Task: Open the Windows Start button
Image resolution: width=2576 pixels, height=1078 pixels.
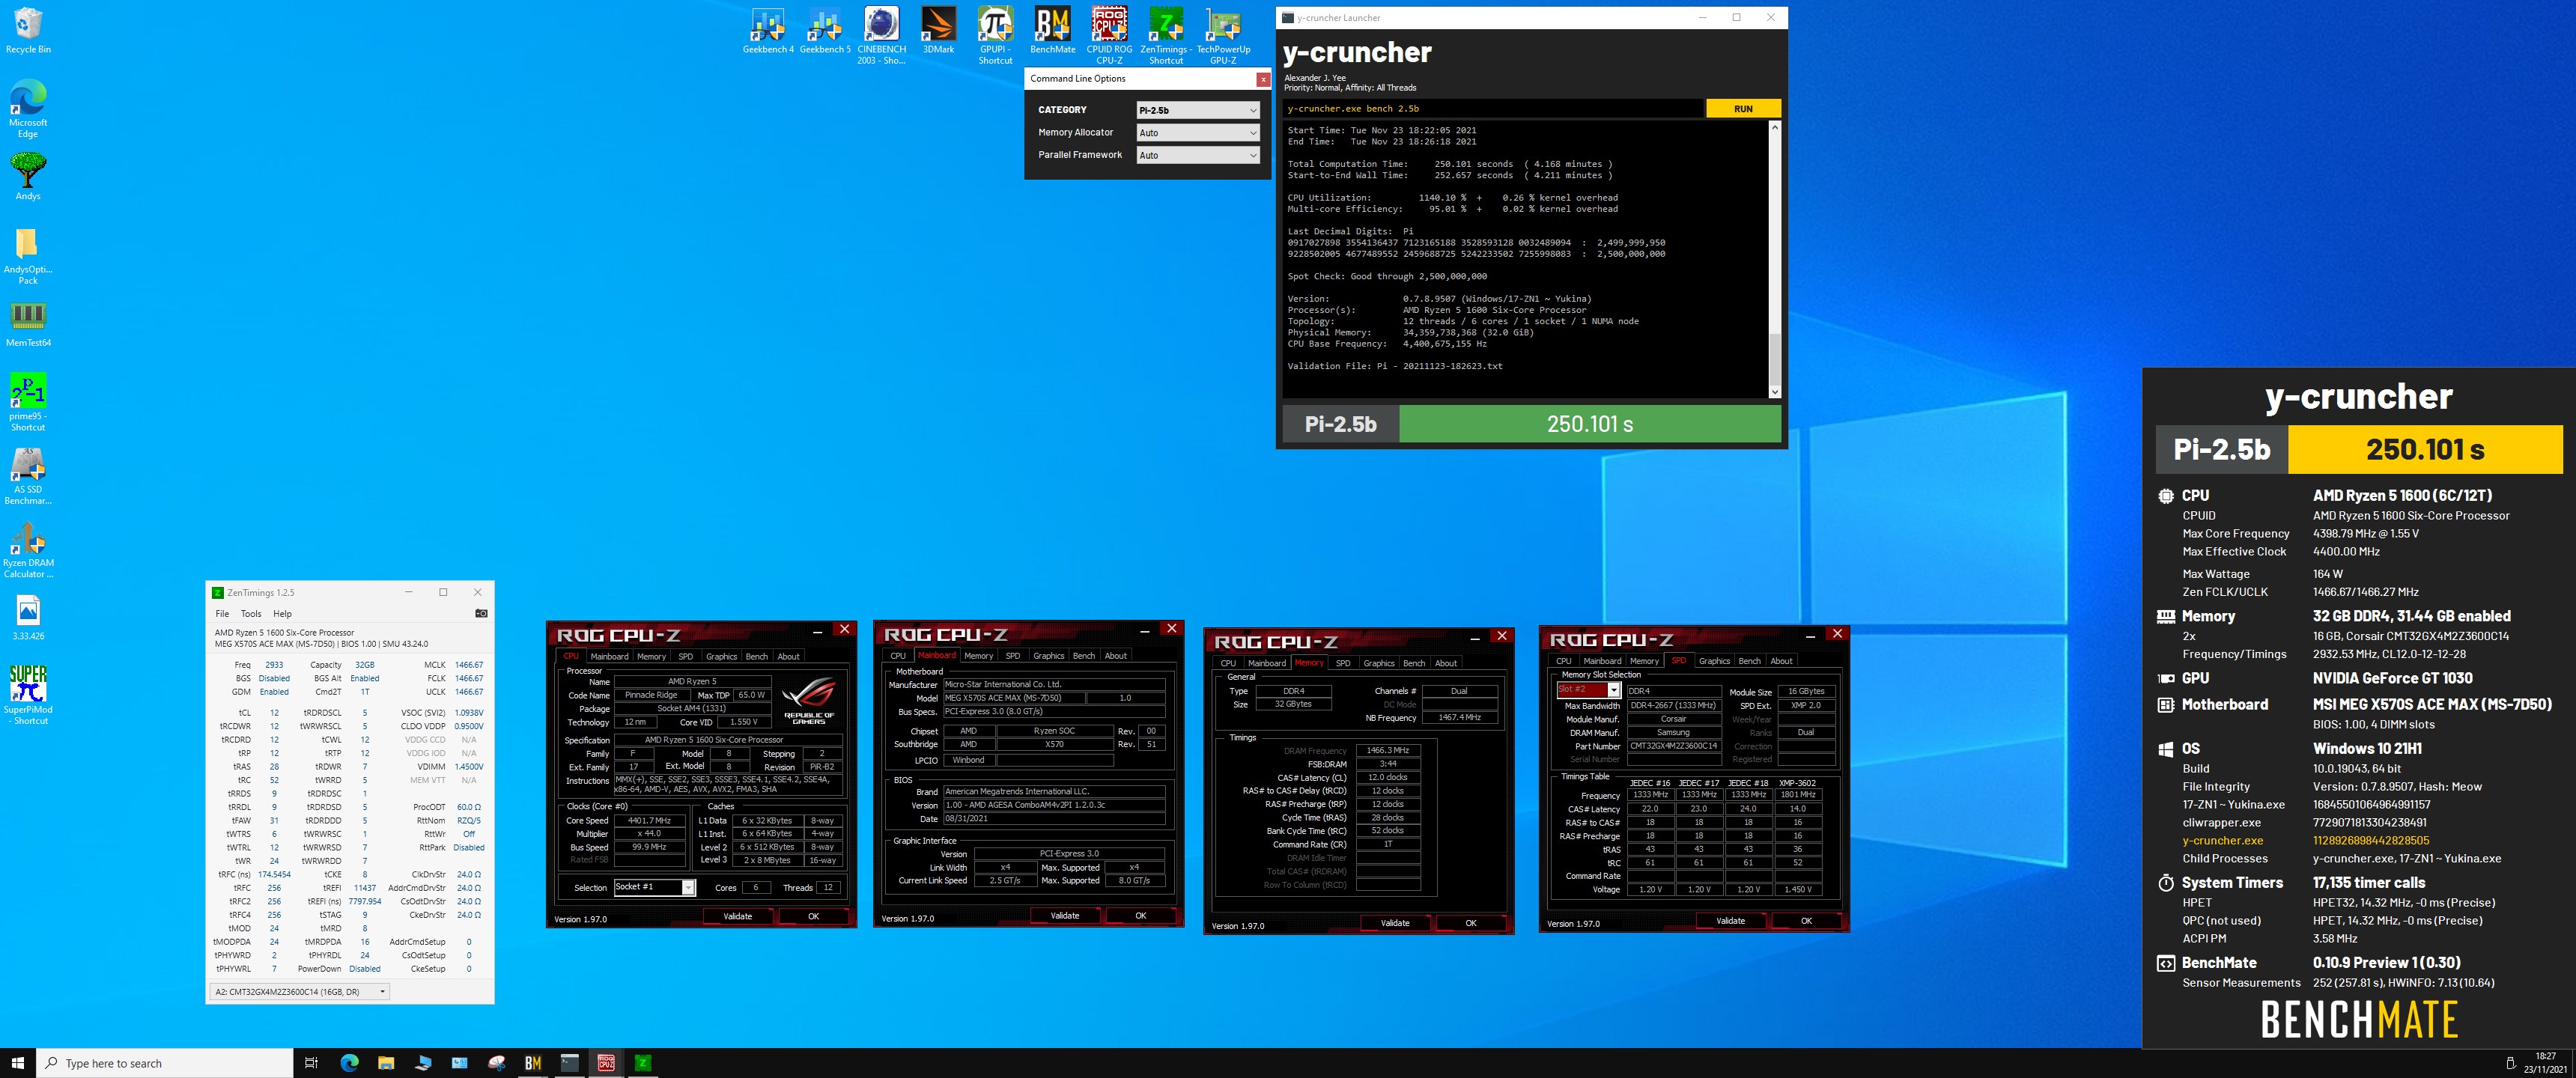Action: (18, 1063)
